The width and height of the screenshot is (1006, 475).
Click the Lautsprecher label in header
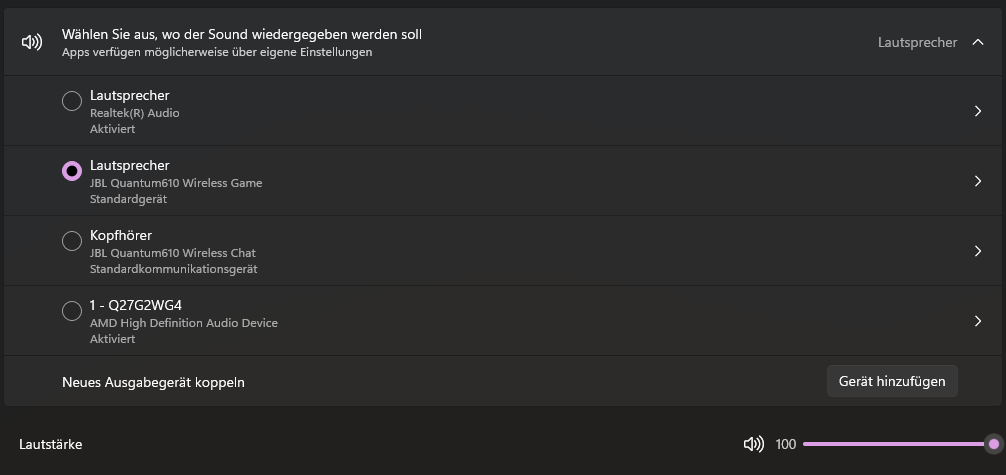click(x=917, y=42)
